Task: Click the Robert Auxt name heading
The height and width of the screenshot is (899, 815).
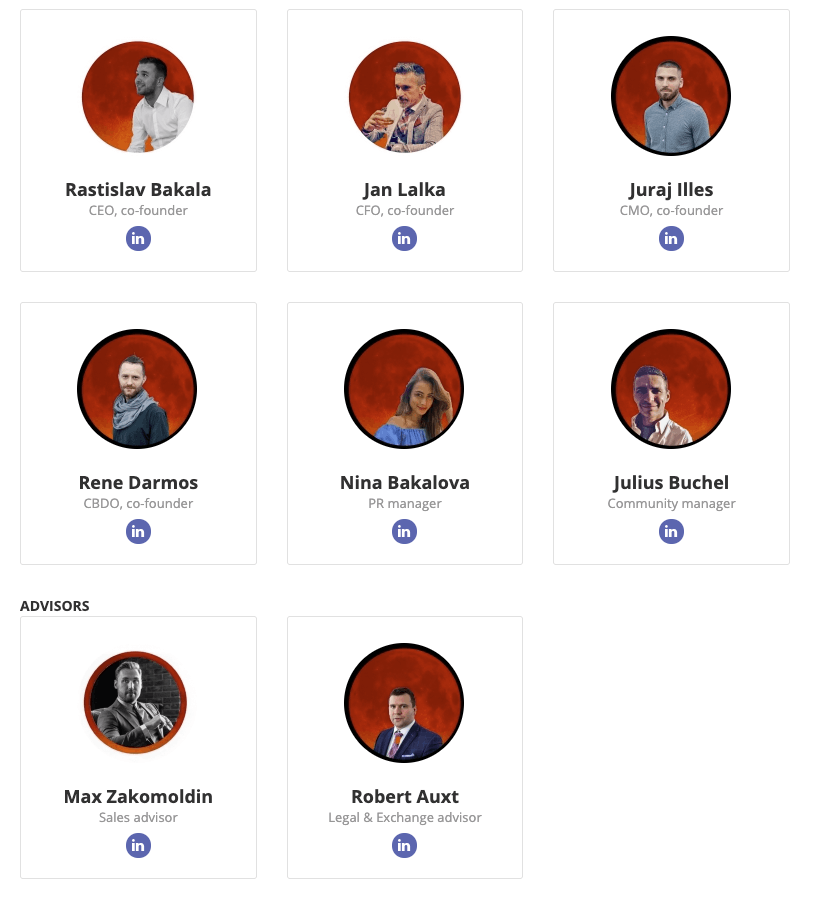Action: (404, 797)
